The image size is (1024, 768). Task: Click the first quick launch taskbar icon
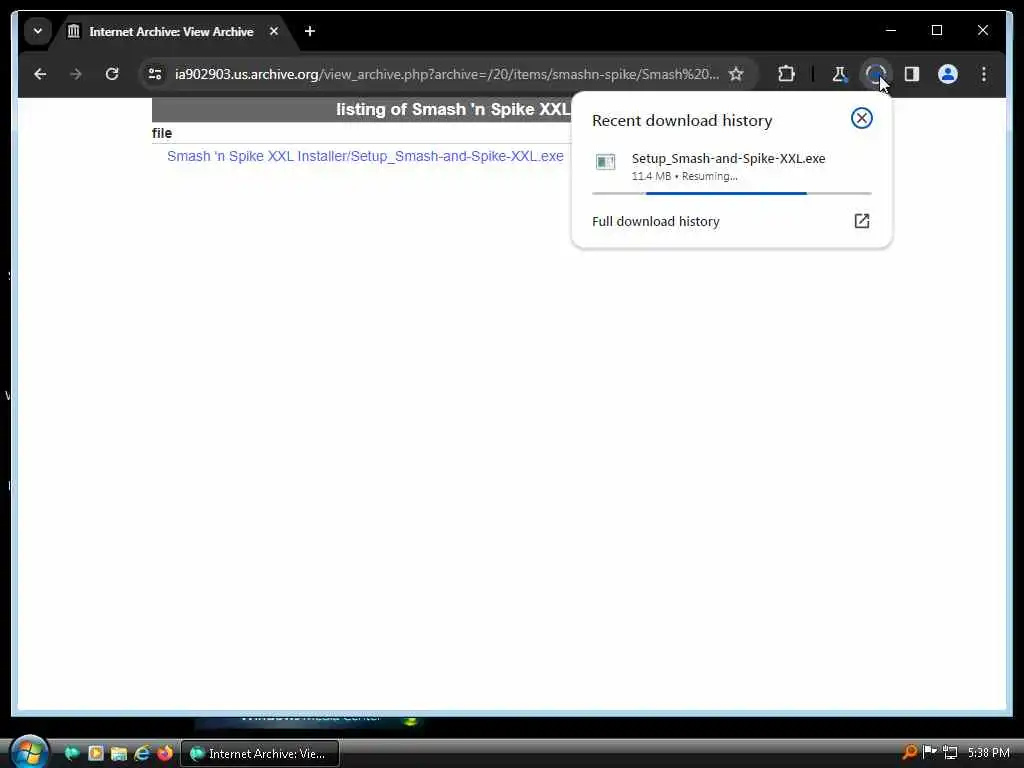pos(72,753)
